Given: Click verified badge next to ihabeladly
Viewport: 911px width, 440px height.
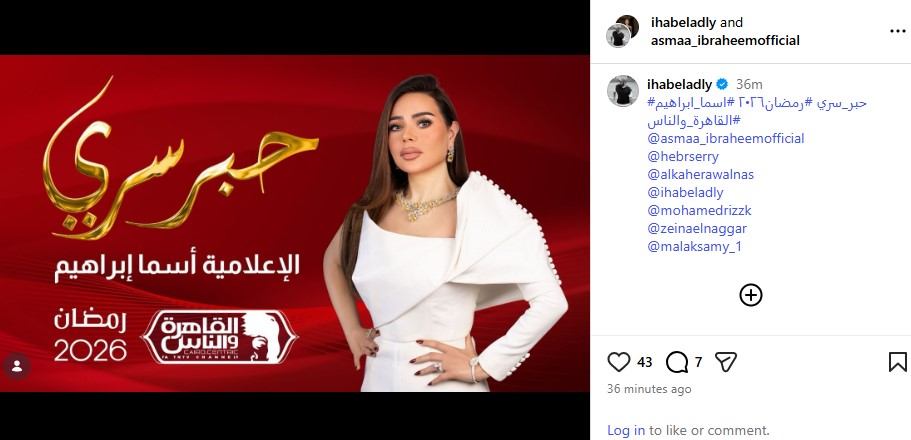Looking at the screenshot, I should [722, 84].
